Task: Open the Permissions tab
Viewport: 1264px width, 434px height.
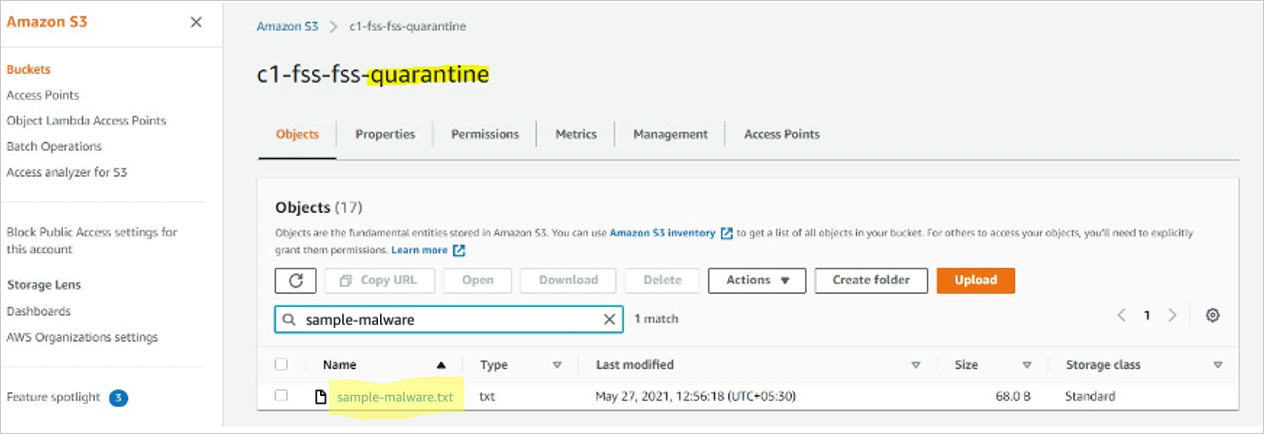Action: (x=485, y=134)
